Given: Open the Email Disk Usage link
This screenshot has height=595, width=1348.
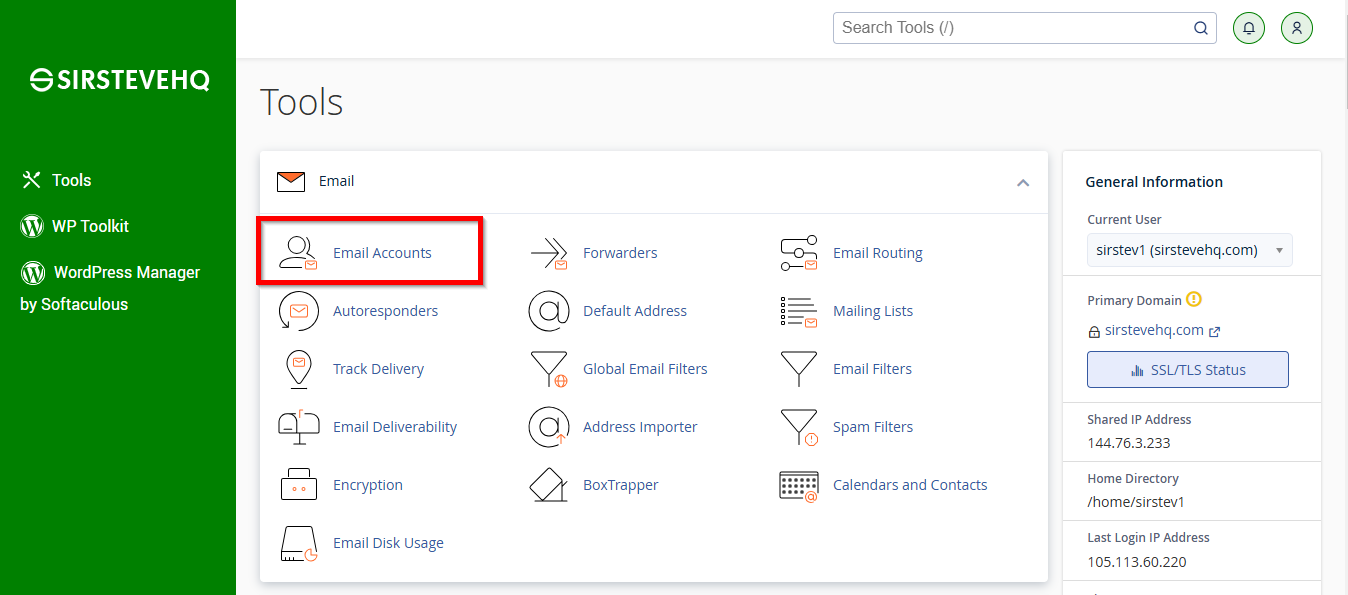Looking at the screenshot, I should [388, 543].
